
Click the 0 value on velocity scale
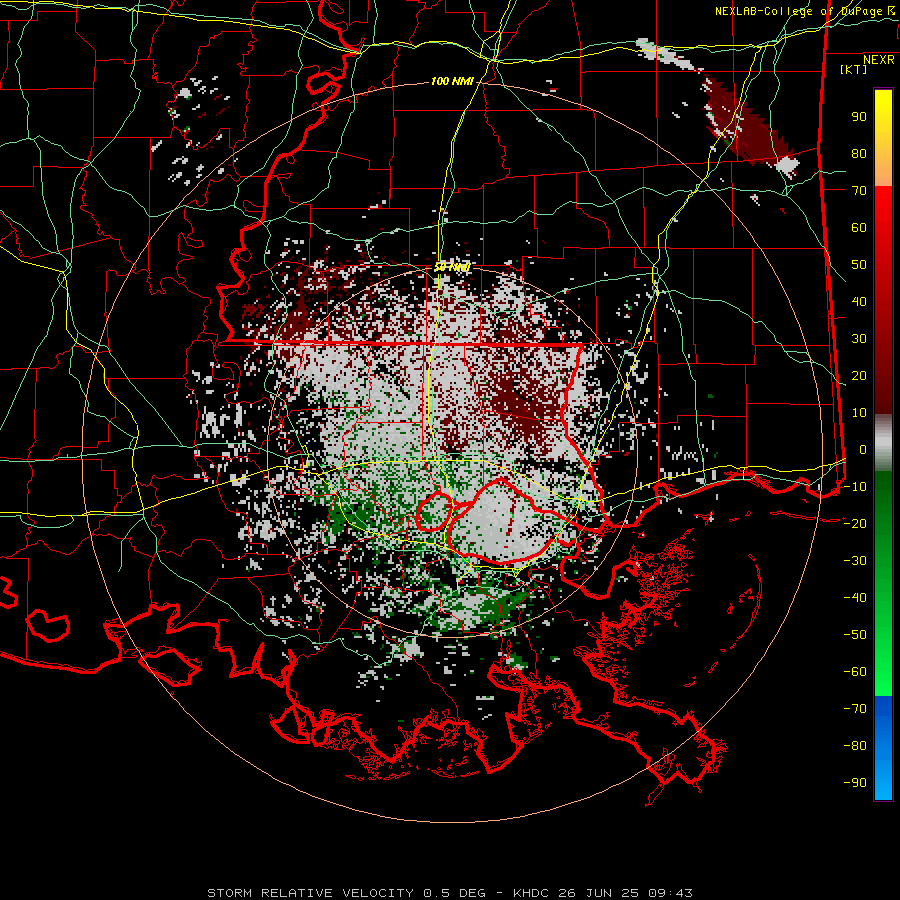coord(862,450)
